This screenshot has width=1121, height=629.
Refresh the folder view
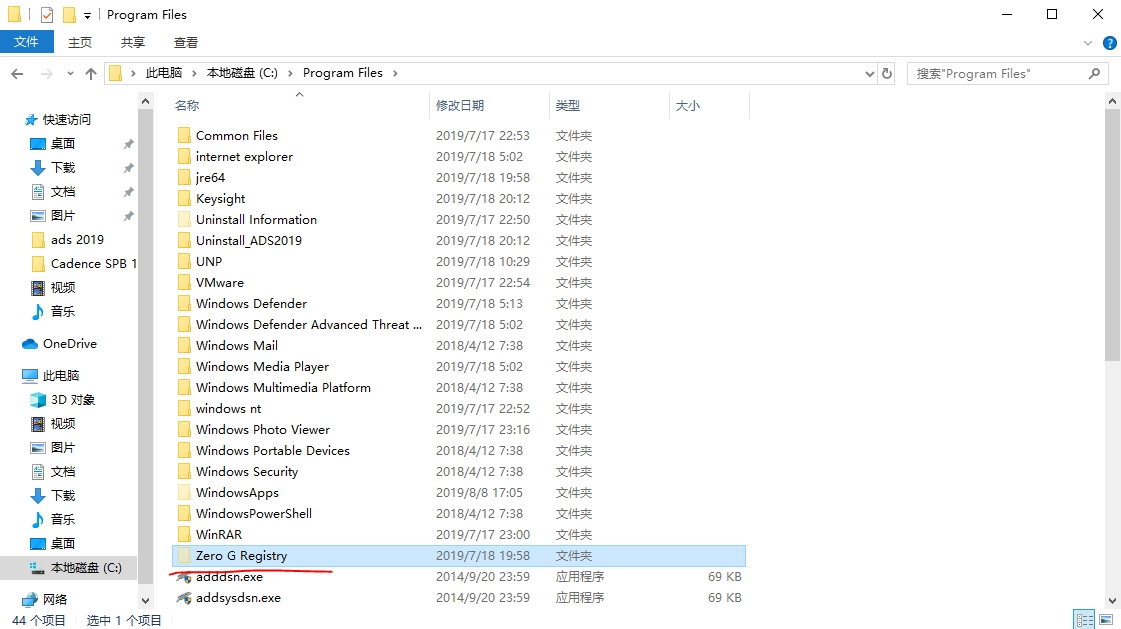(887, 74)
